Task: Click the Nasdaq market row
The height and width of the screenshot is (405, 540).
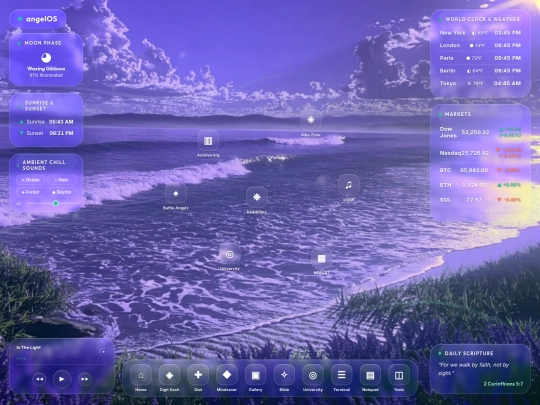Action: click(480, 153)
